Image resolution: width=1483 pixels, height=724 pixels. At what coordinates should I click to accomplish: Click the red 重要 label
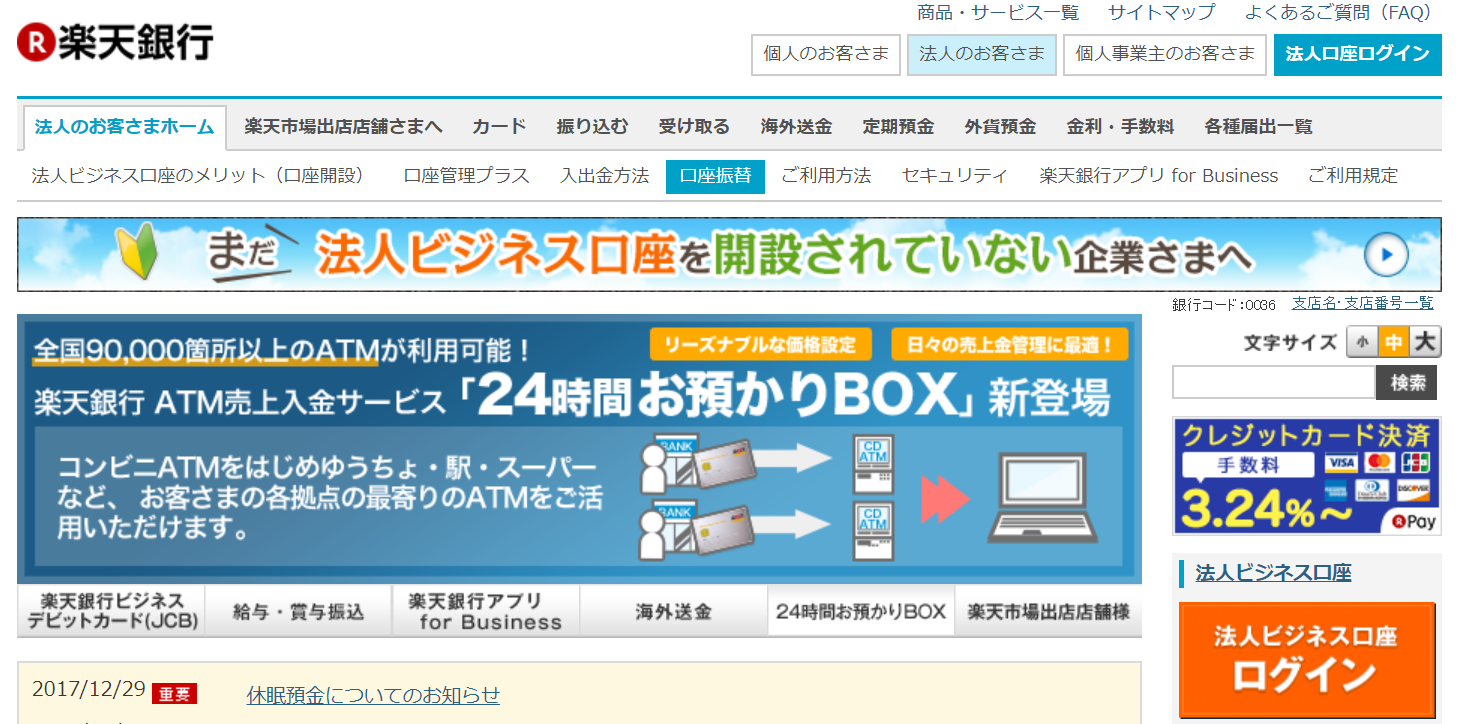click(x=175, y=693)
